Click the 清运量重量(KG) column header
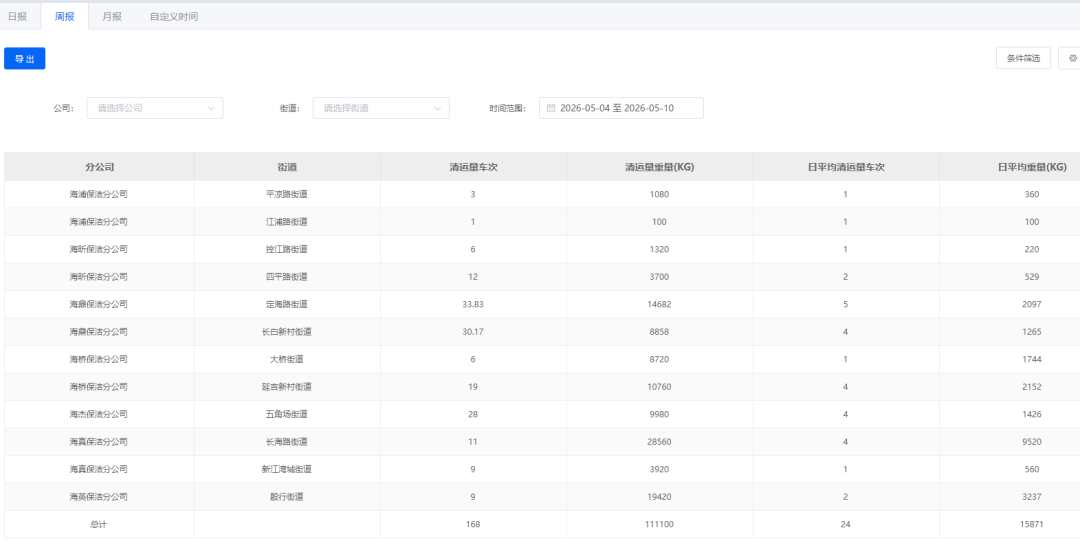 click(x=660, y=167)
